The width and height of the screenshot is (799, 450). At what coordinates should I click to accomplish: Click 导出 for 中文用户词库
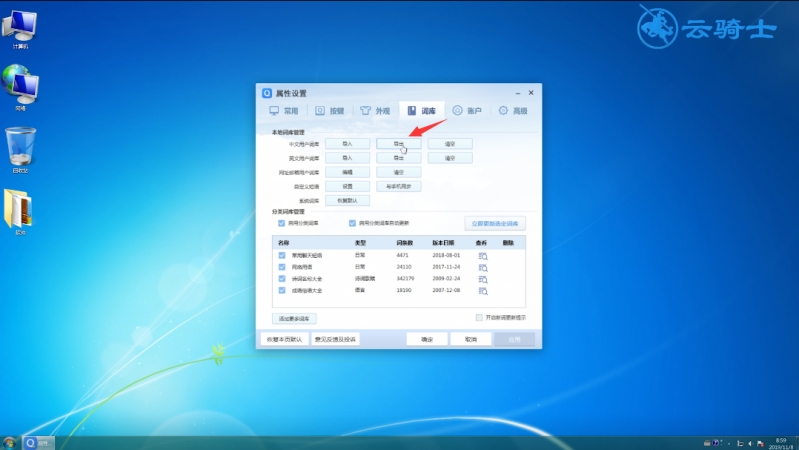click(x=398, y=144)
